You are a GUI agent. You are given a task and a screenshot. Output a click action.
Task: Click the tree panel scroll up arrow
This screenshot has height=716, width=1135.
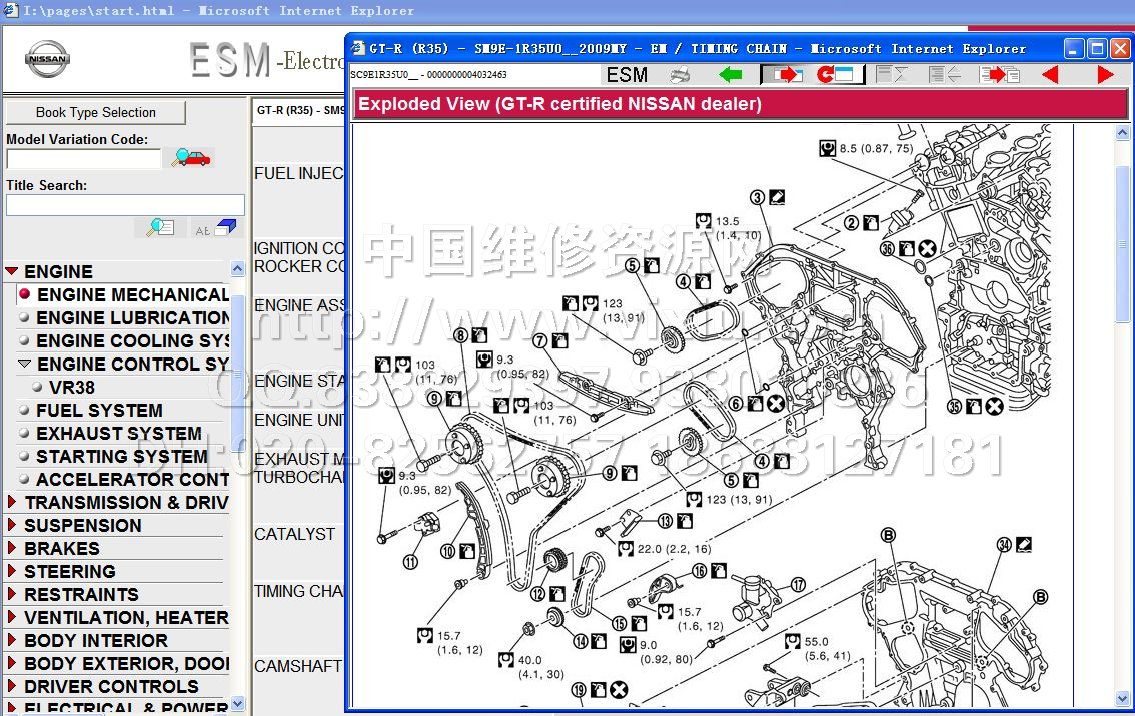pyautogui.click(x=237, y=269)
